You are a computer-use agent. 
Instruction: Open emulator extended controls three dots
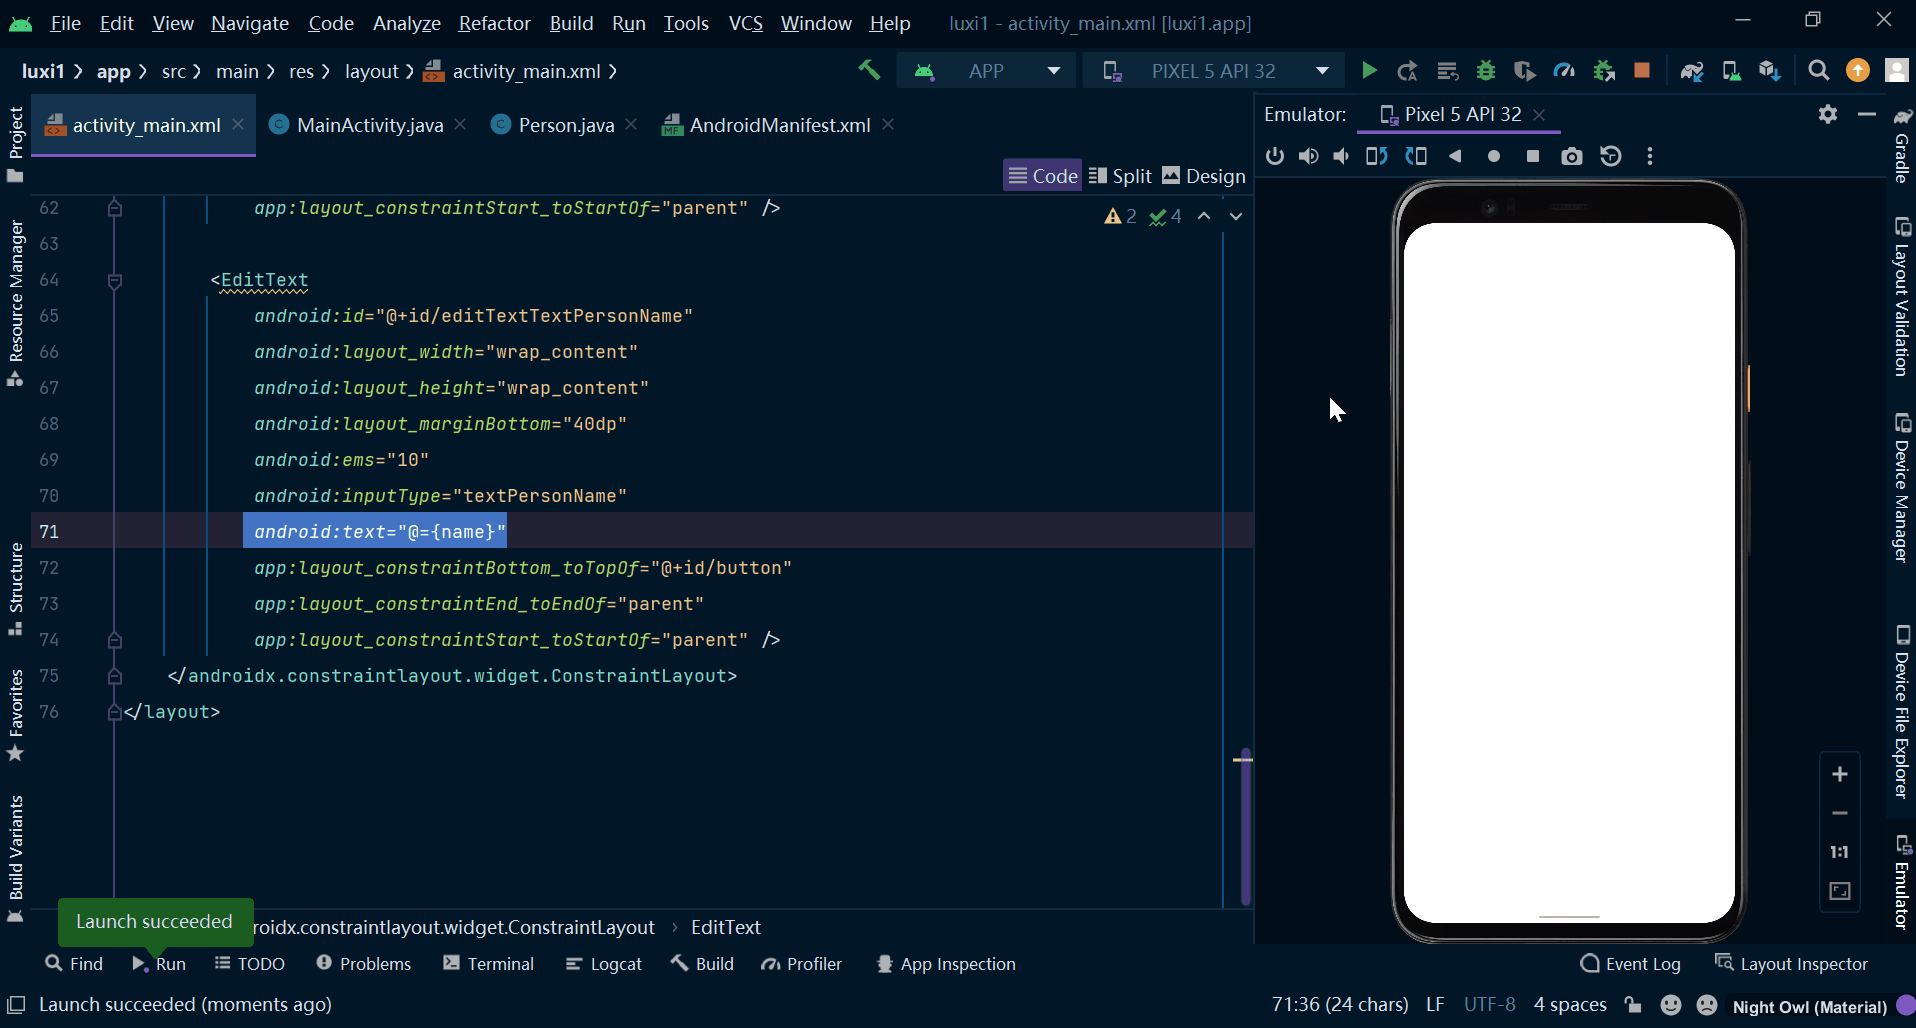(x=1650, y=156)
